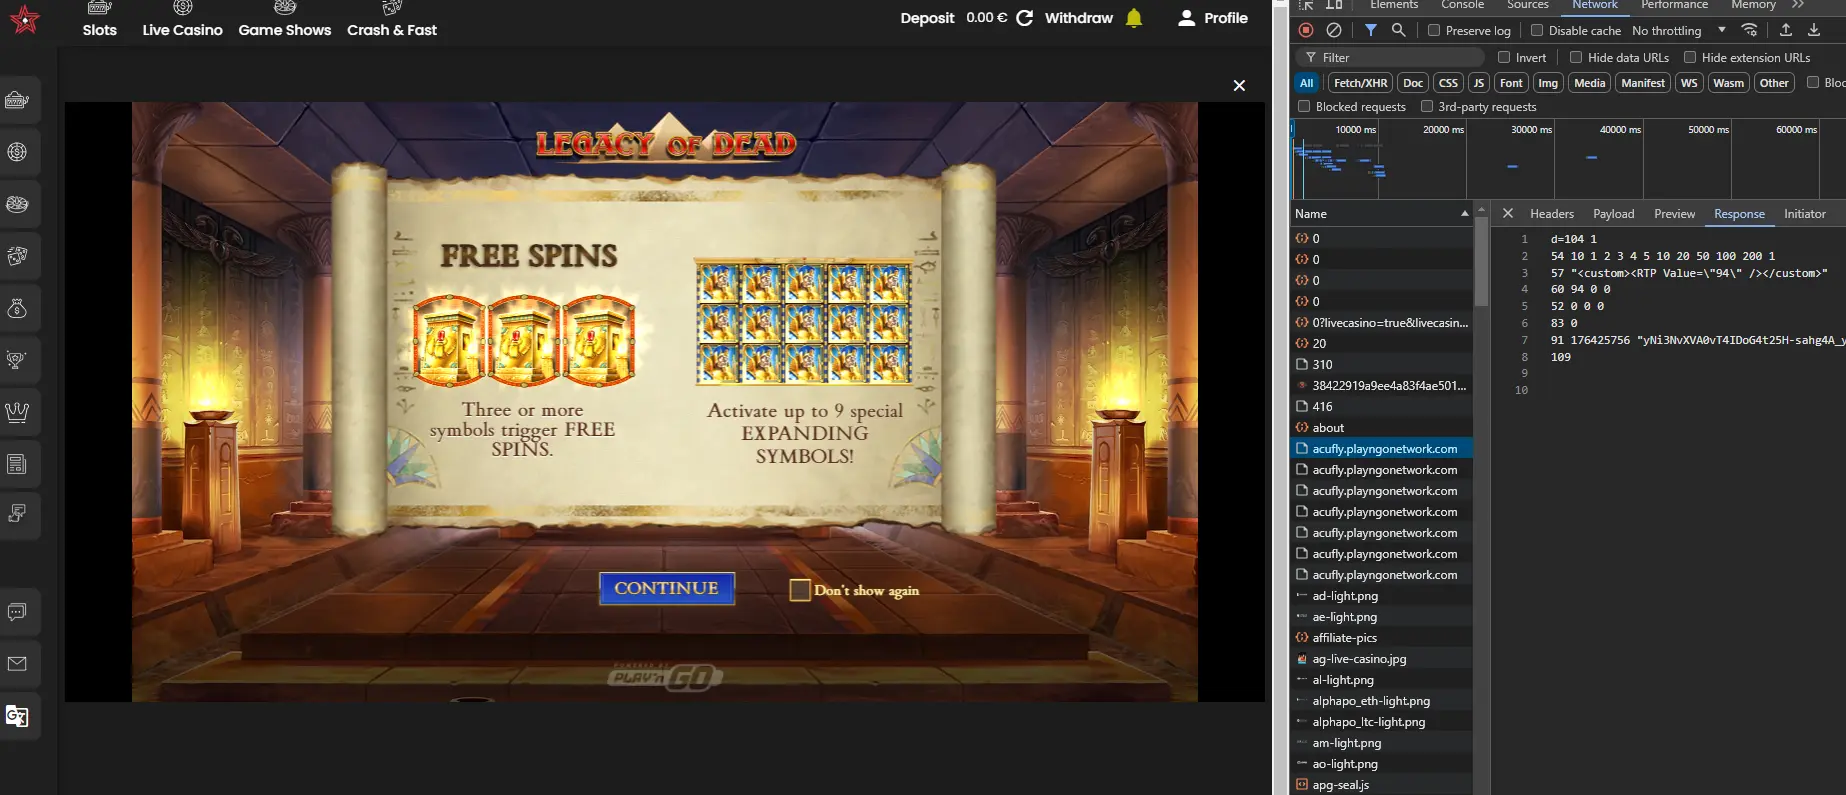Click the import HAR upload arrow icon
Screen dimensions: 1846x795
pos(1786,30)
